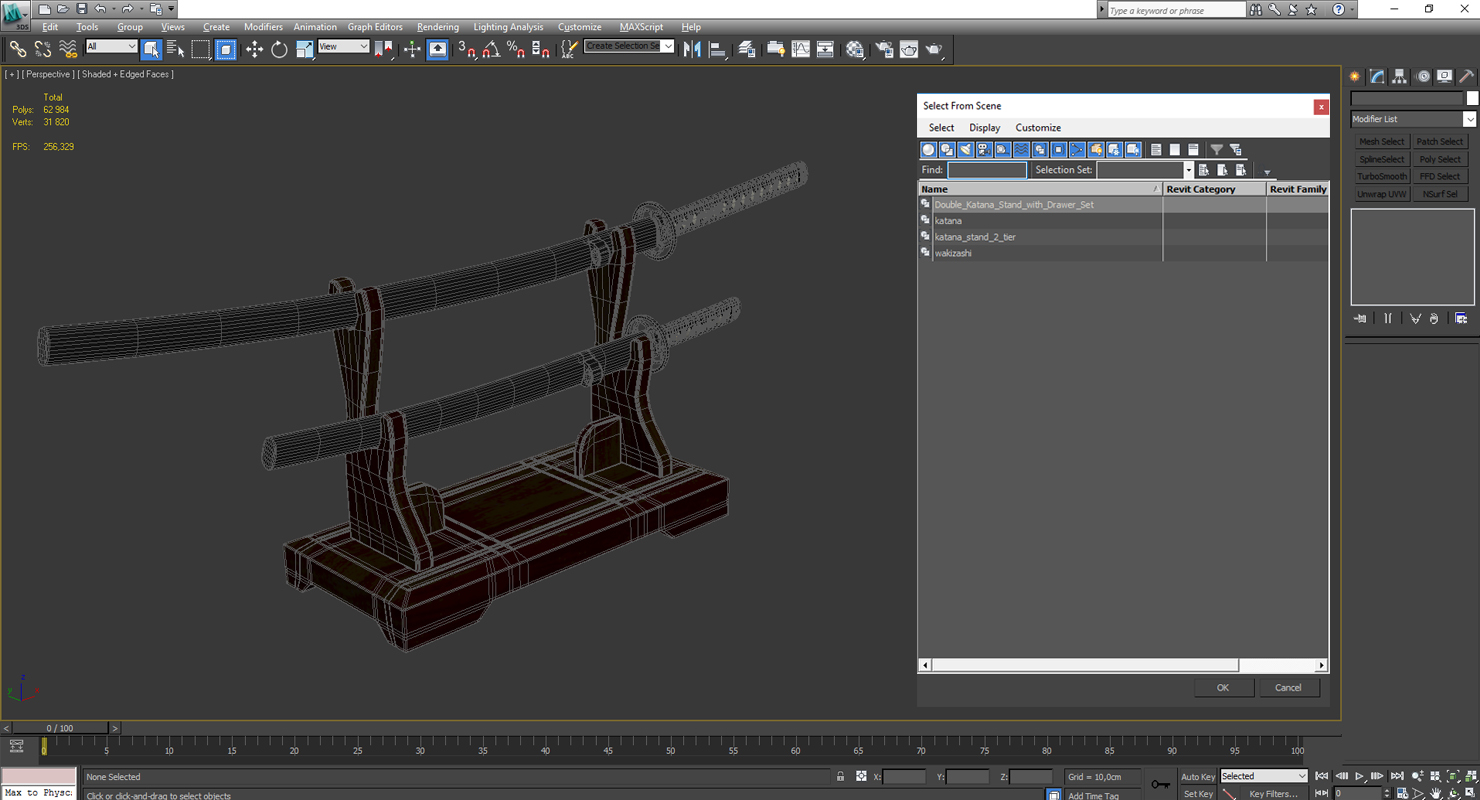Click the Mesh Select modifier button

tap(1381, 142)
